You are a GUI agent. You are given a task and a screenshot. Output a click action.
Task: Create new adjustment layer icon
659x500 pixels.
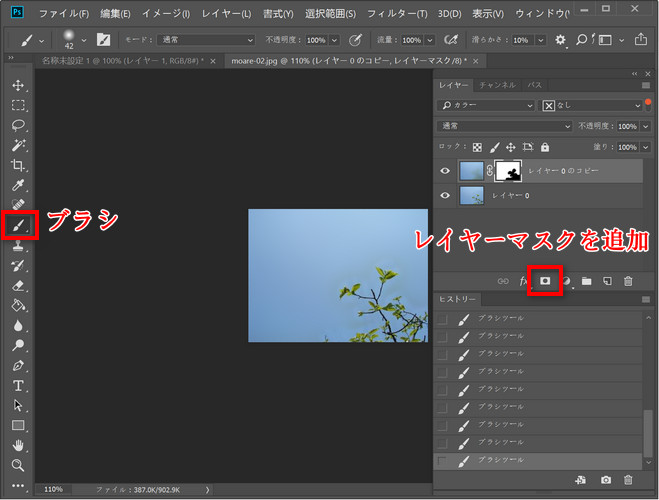click(x=567, y=281)
